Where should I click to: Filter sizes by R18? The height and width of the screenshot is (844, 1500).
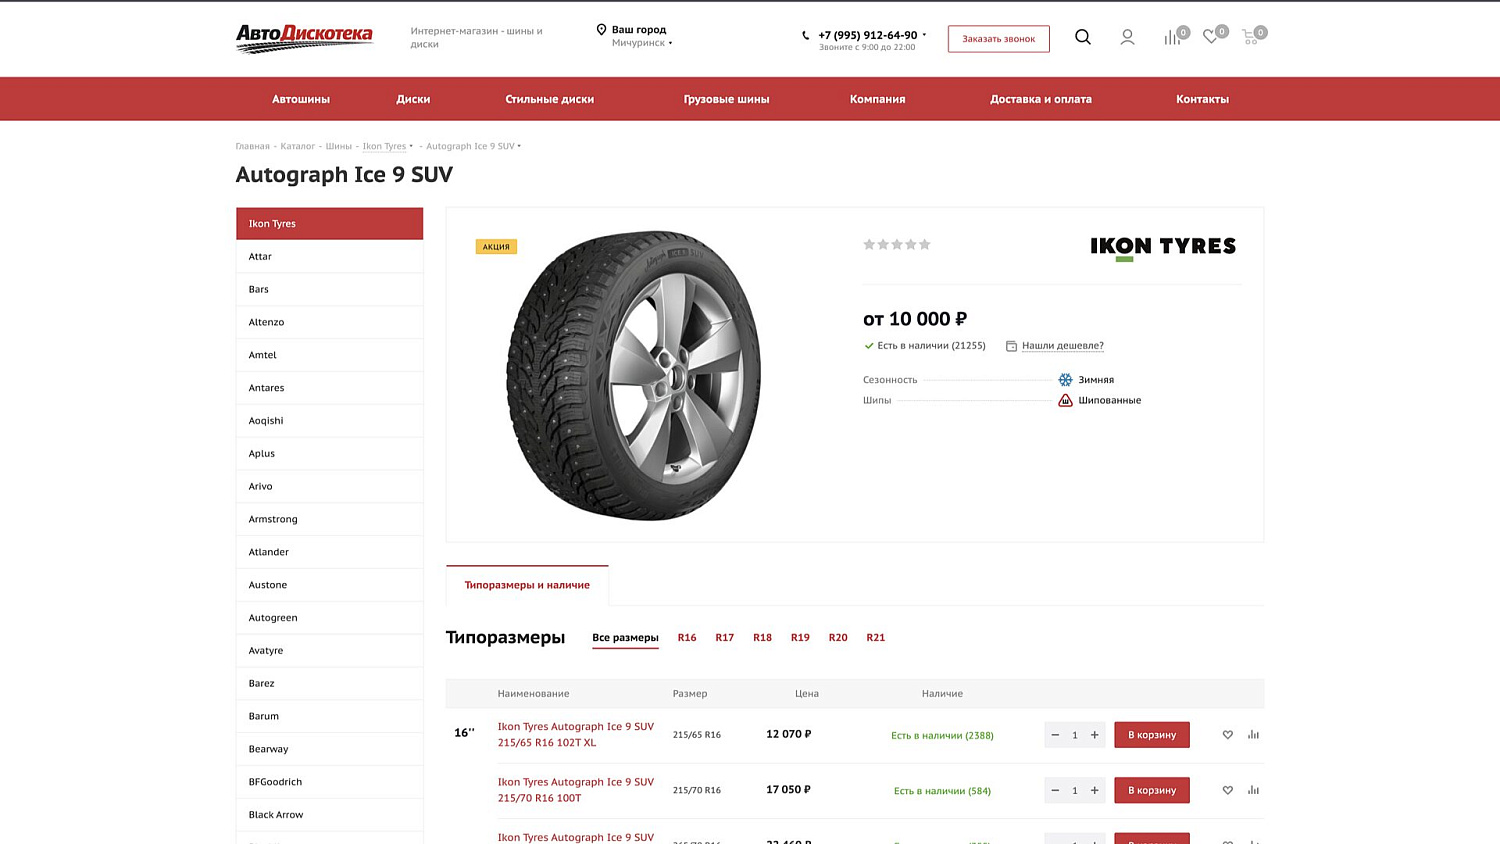point(762,638)
